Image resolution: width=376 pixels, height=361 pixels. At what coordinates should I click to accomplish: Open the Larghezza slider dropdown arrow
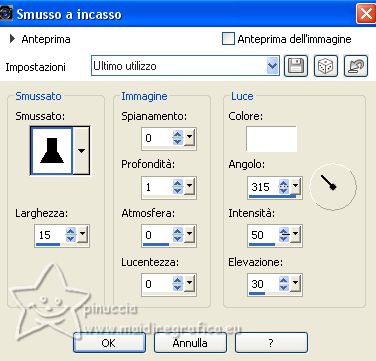(x=82, y=235)
